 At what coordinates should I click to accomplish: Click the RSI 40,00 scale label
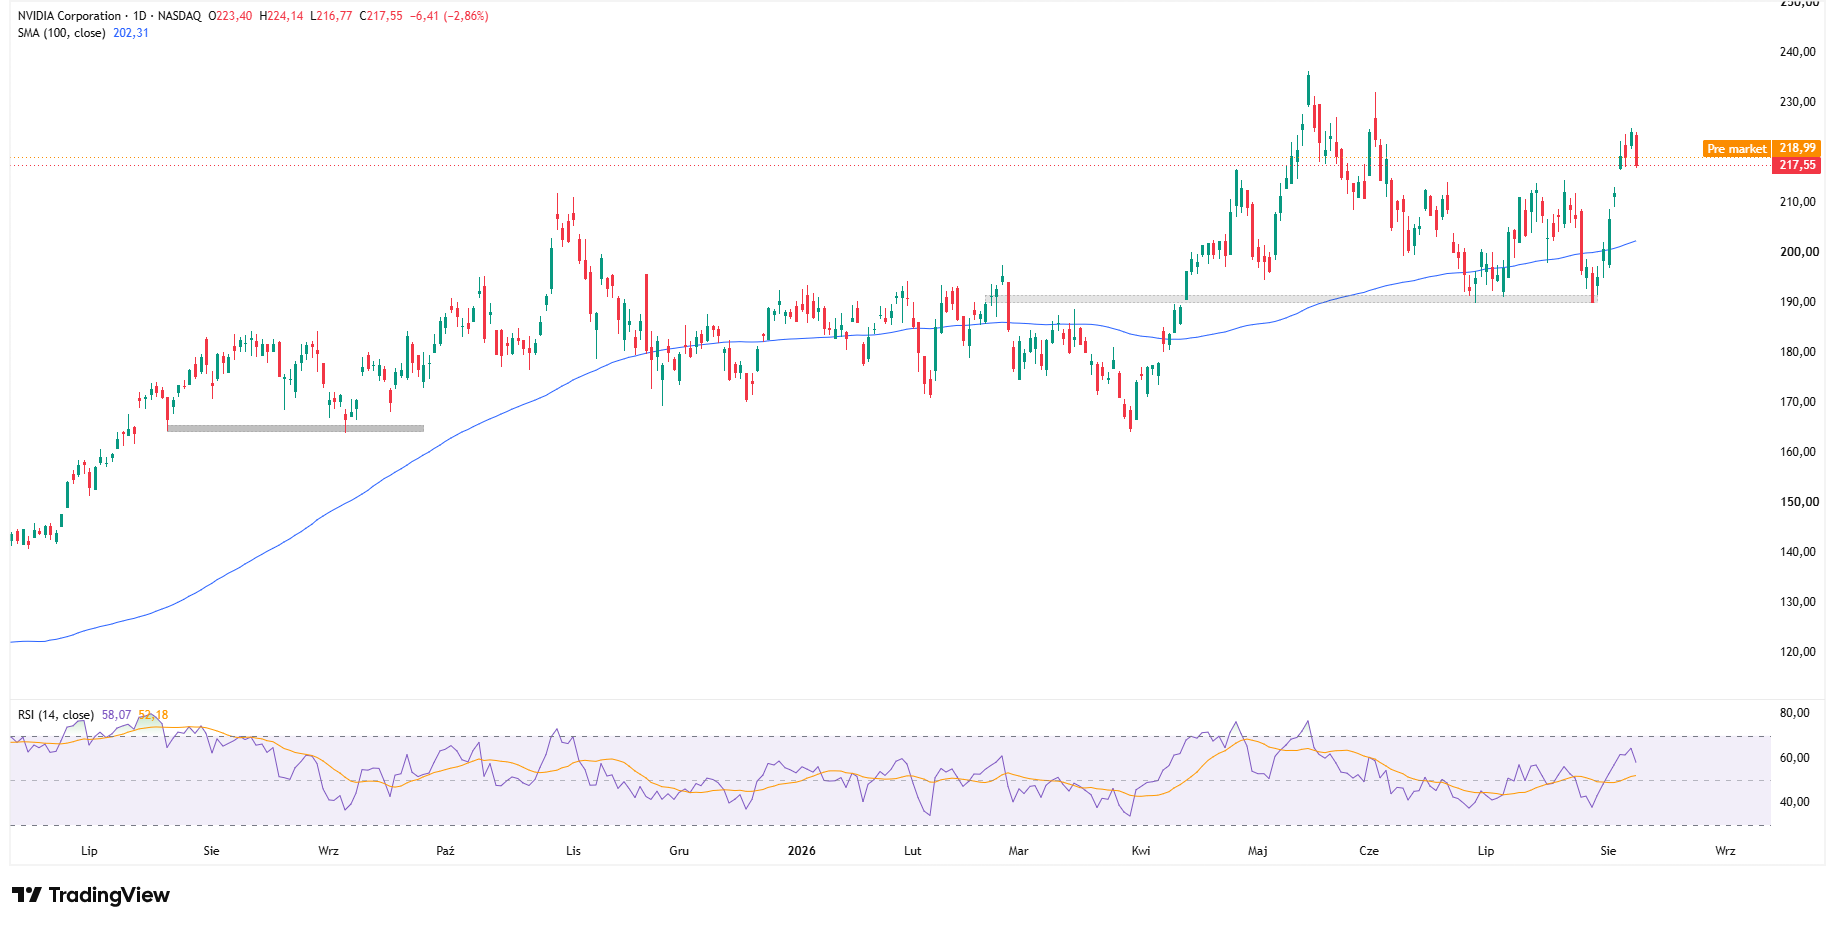click(x=1794, y=802)
